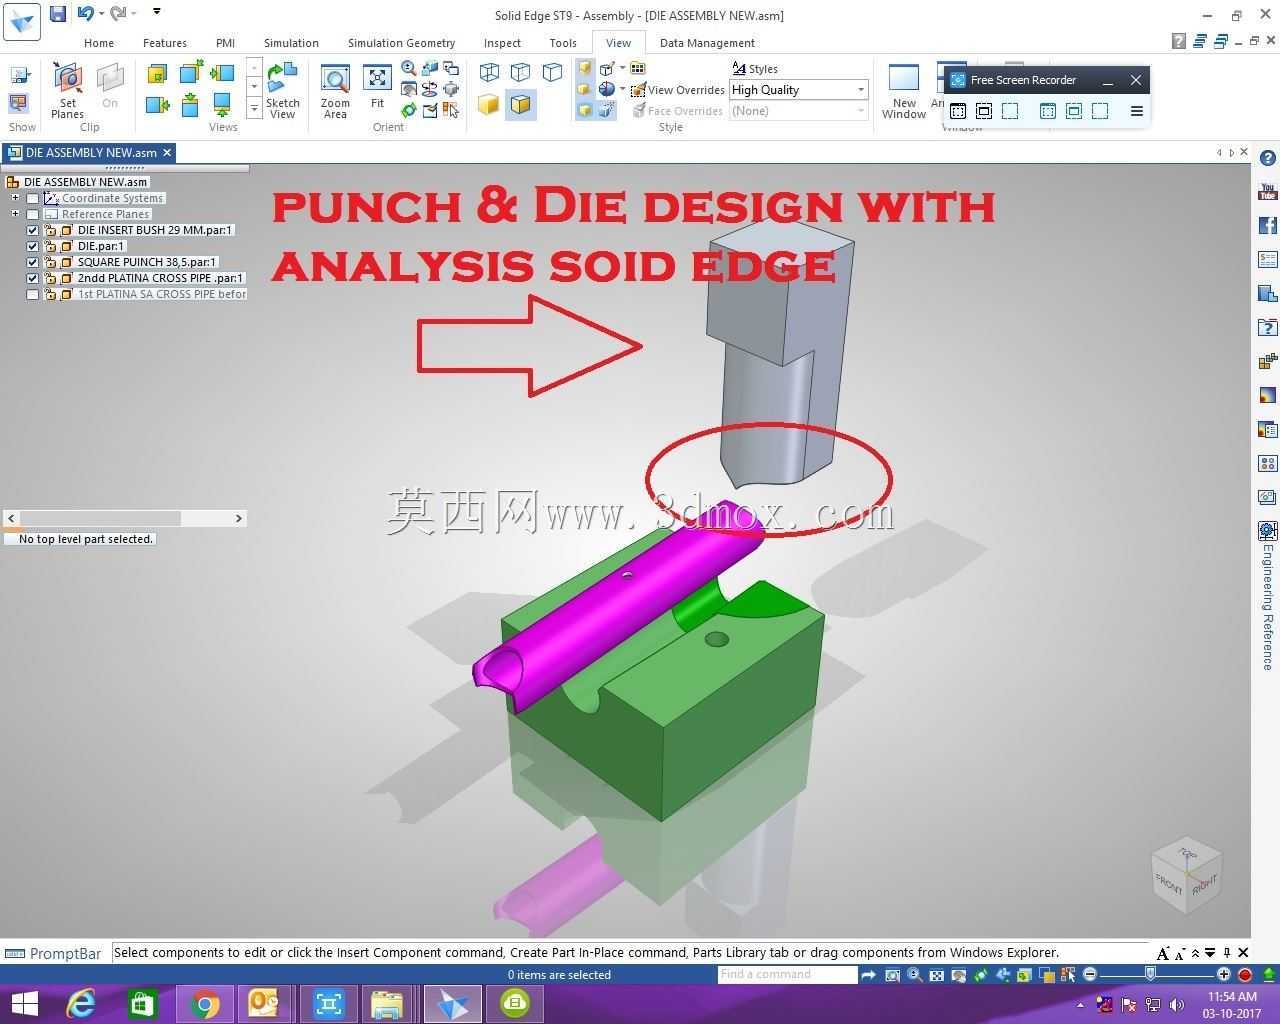The height and width of the screenshot is (1024, 1280).
Task: Click the Set Planes clip tool
Action: tap(67, 91)
